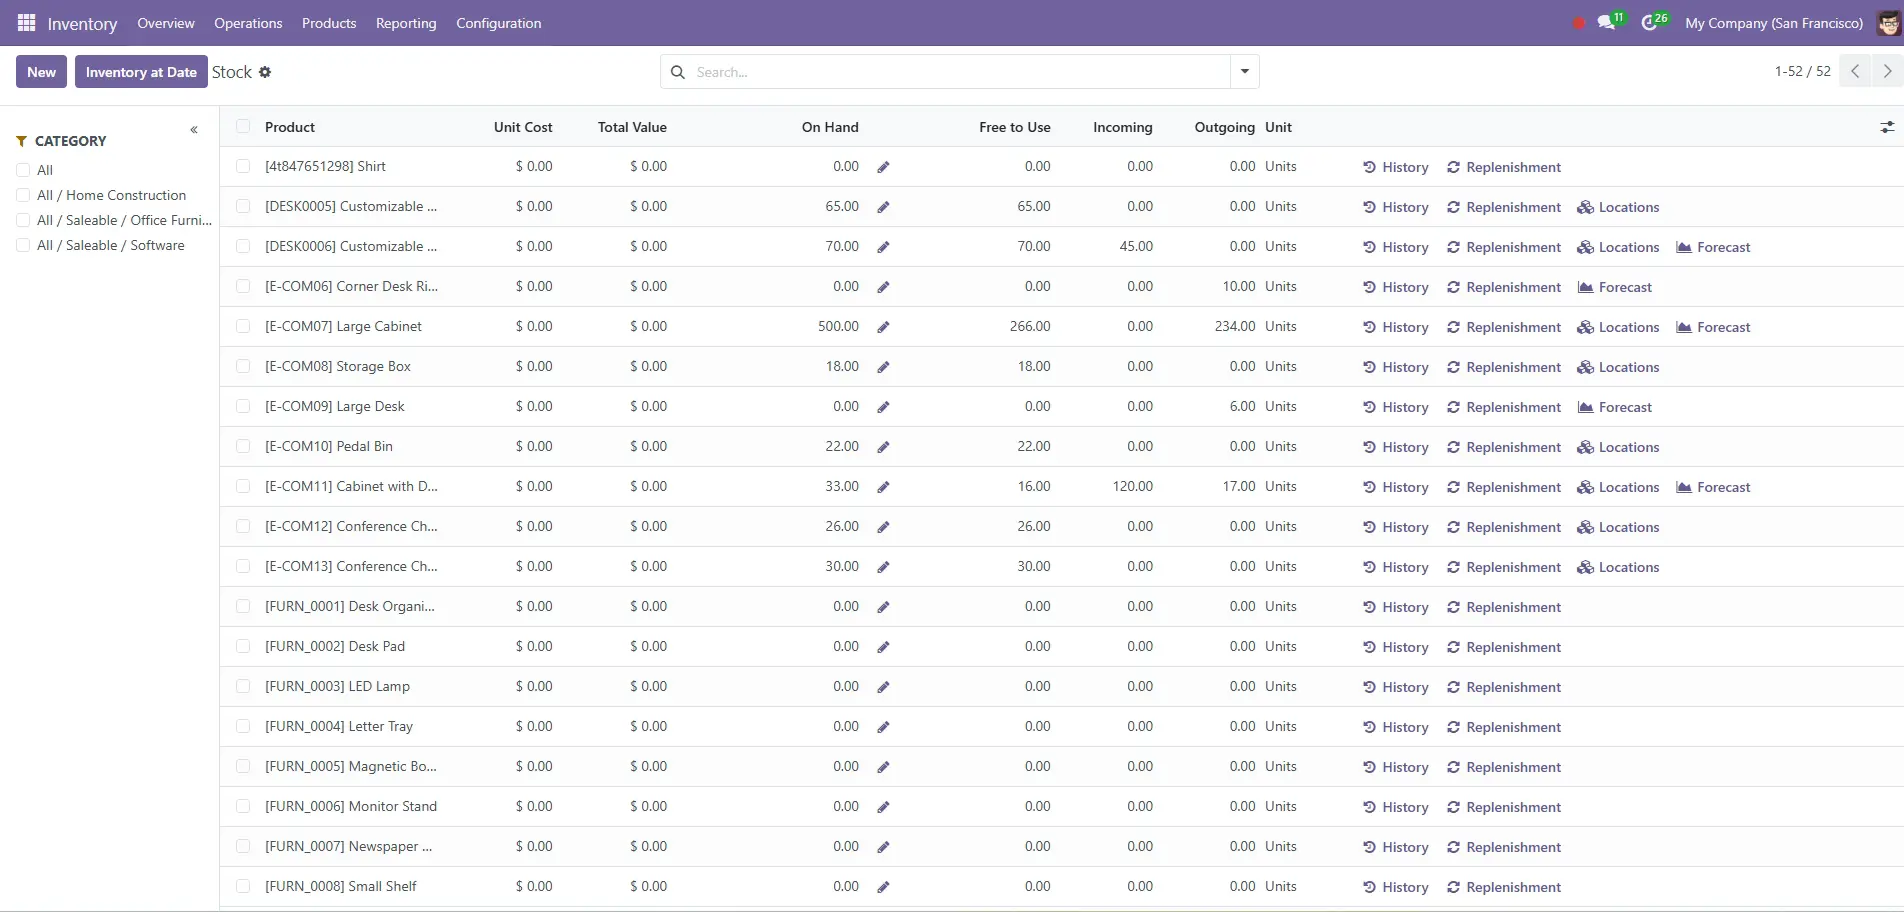Open the company switcher My Company

(x=1773, y=23)
